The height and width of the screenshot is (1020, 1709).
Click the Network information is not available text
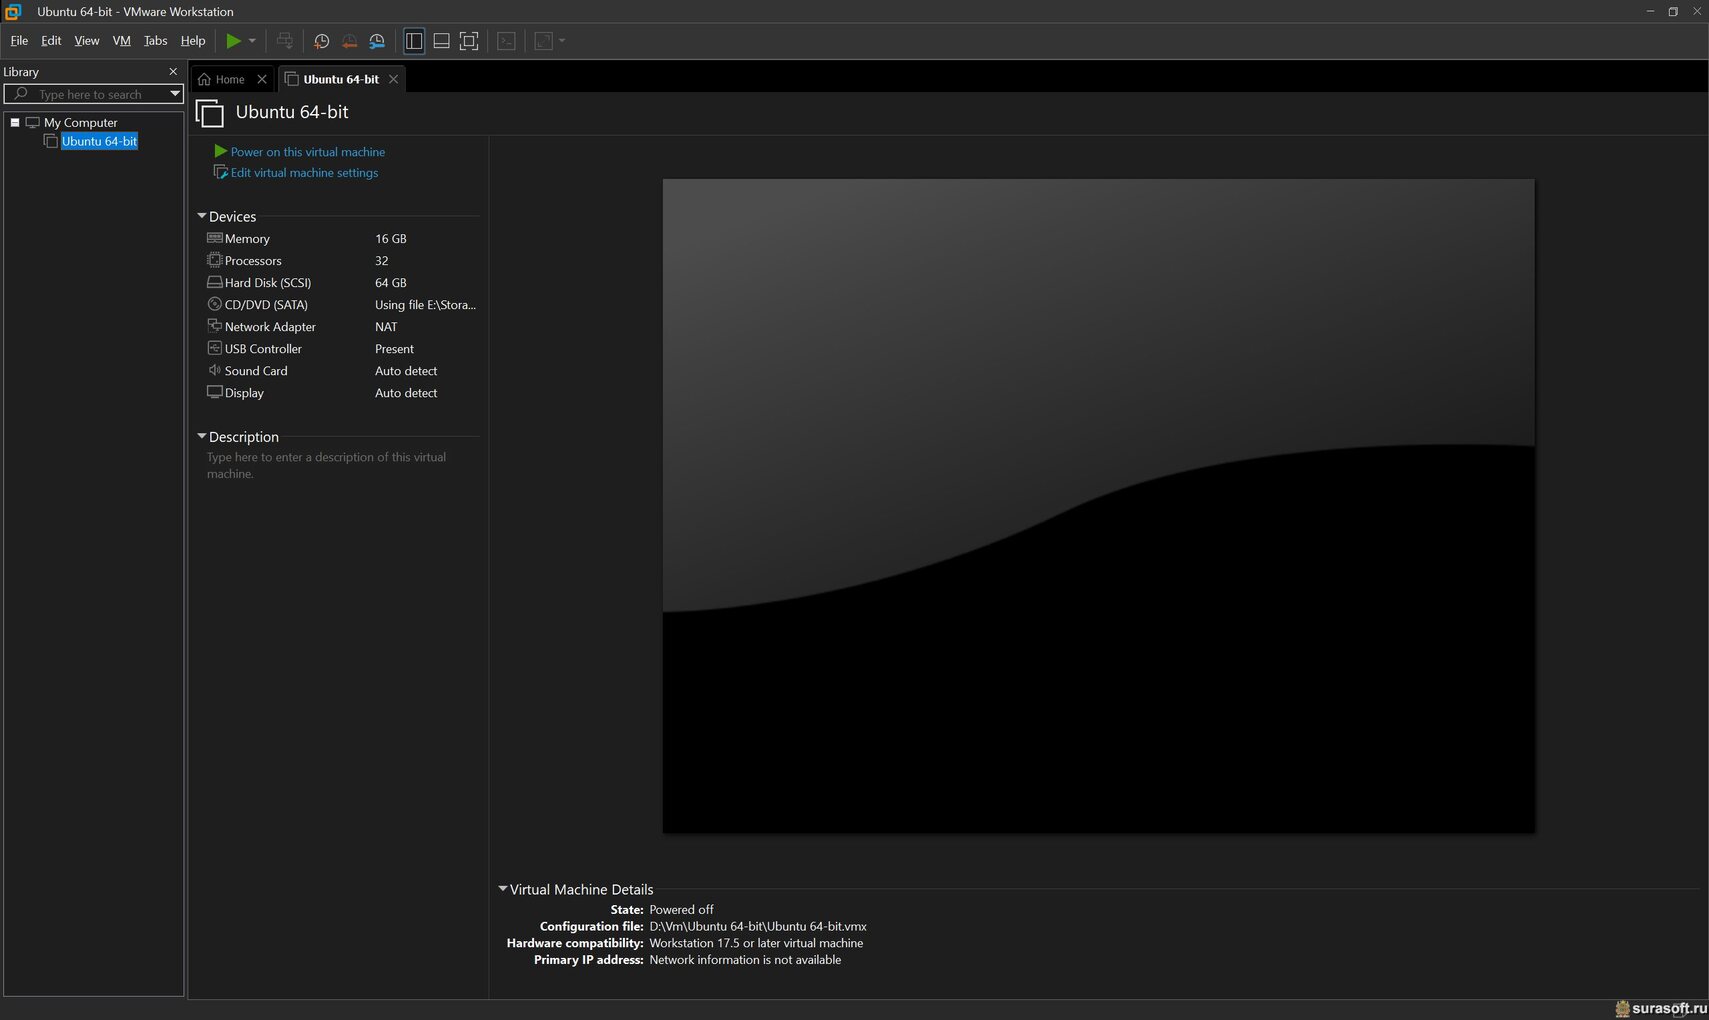point(745,960)
